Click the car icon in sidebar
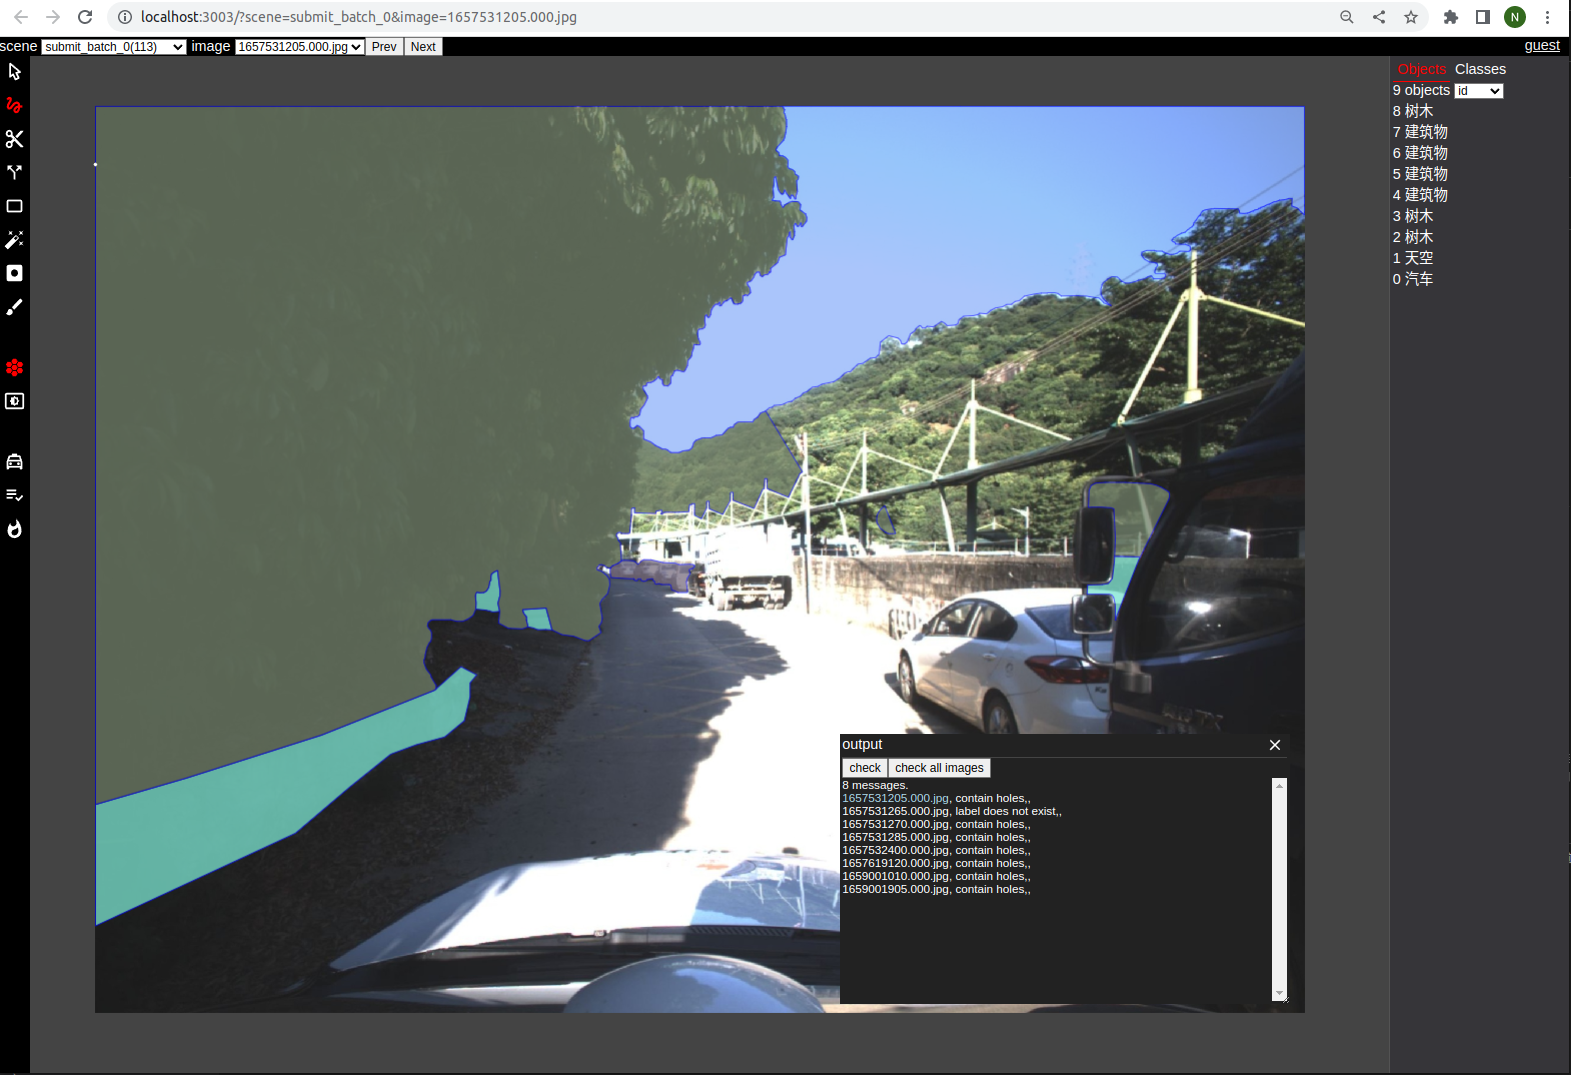This screenshot has height=1075, width=1571. pyautogui.click(x=14, y=461)
